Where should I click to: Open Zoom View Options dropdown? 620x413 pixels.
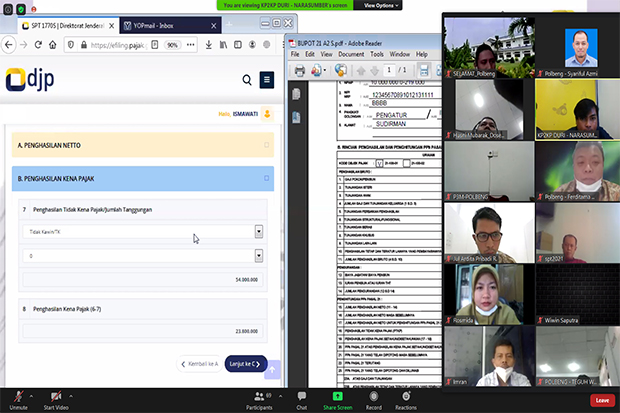tap(381, 5)
